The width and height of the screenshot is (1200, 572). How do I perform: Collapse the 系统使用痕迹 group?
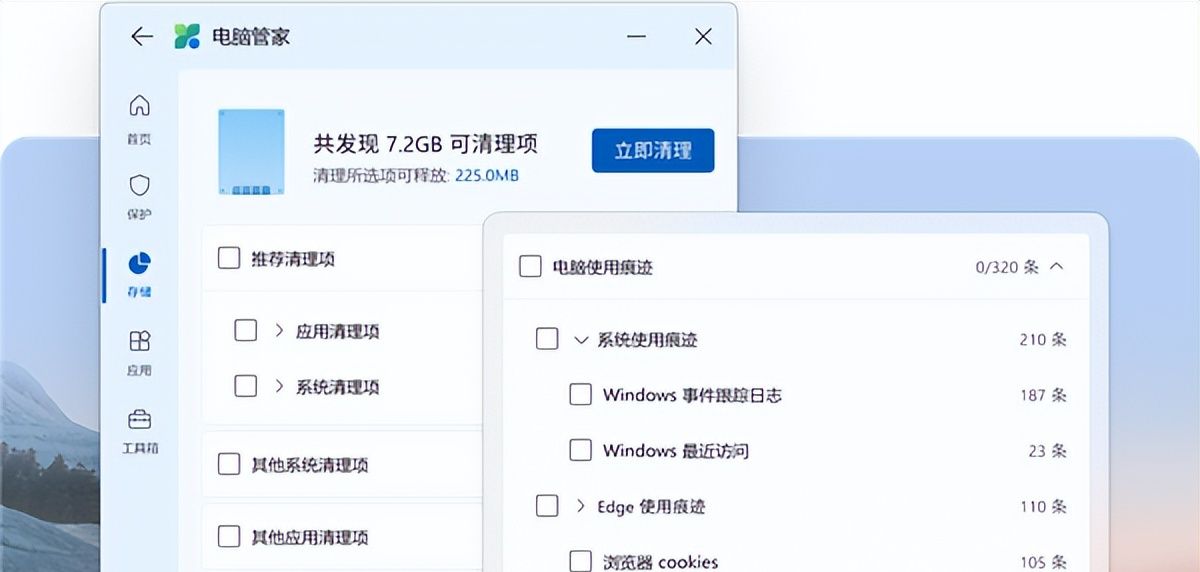(580, 340)
